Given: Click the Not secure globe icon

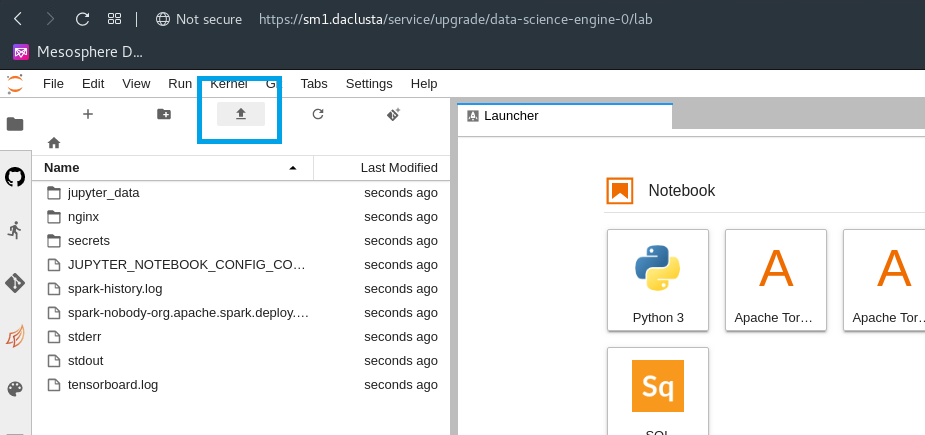Looking at the screenshot, I should click(x=163, y=19).
